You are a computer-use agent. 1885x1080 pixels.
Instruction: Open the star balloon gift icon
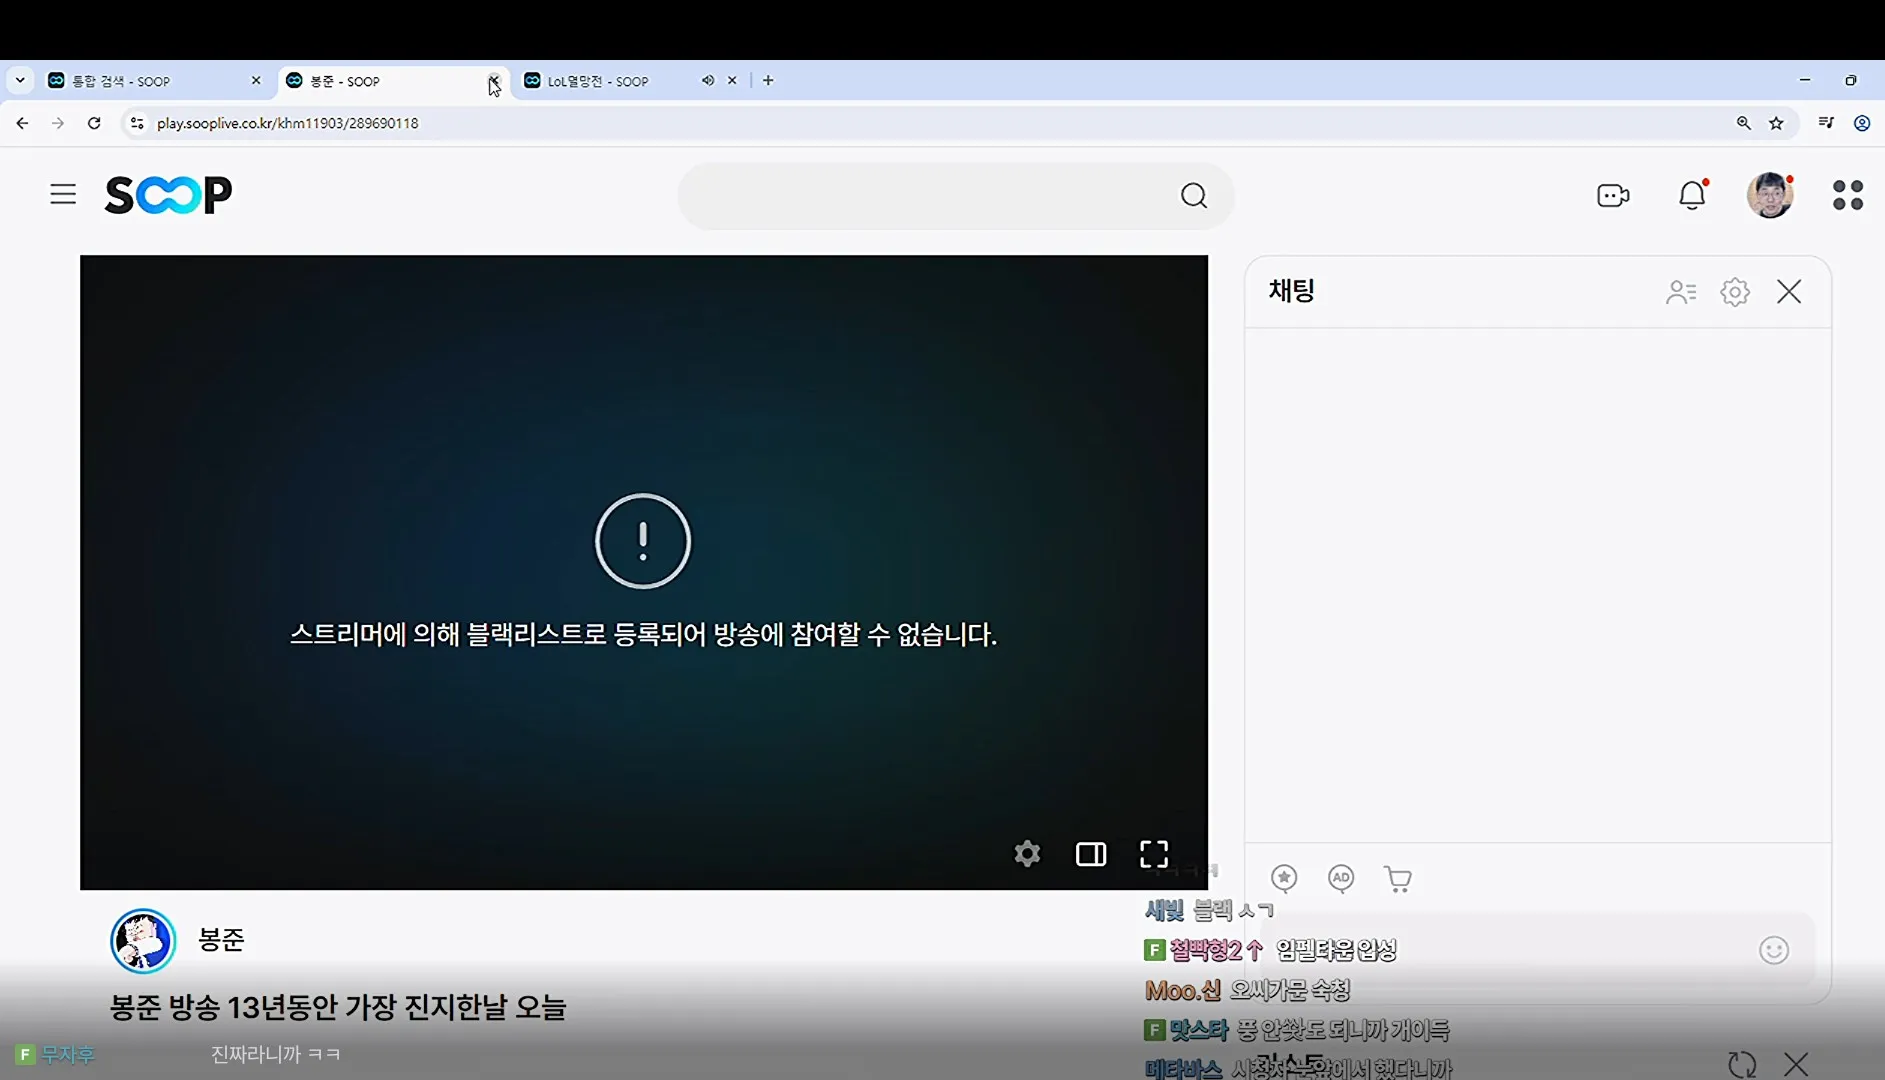coord(1284,878)
